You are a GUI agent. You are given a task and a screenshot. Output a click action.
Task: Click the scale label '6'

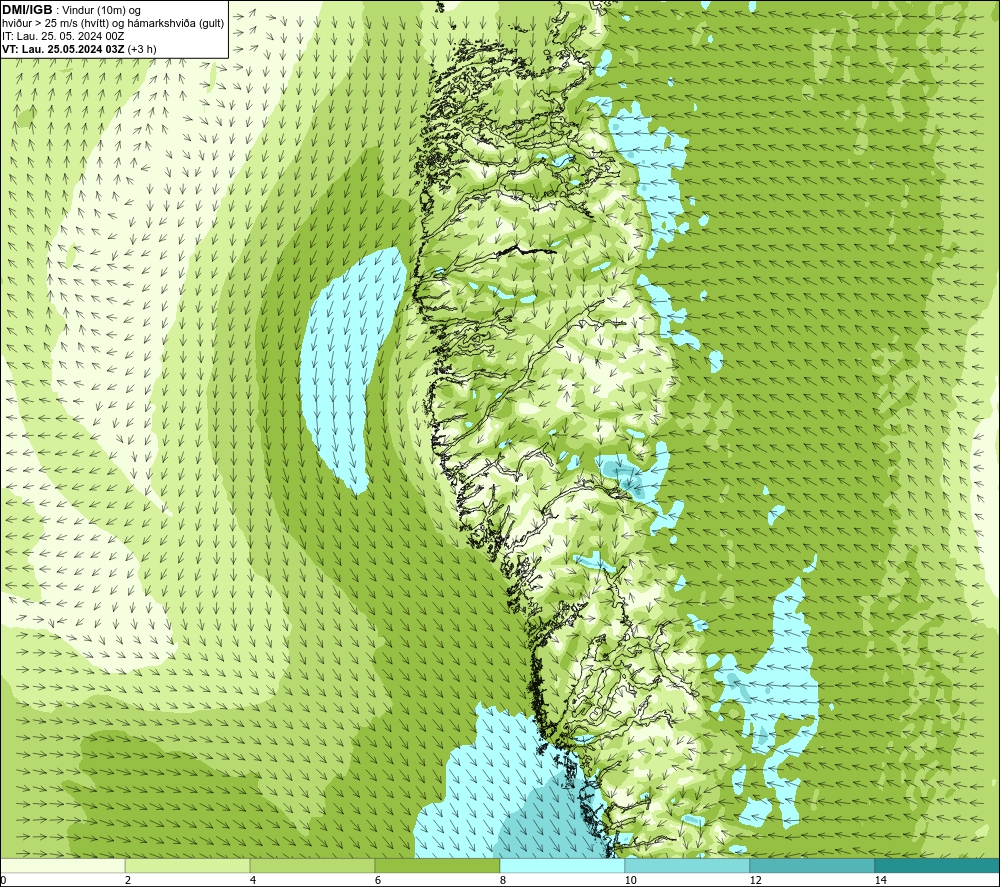378,880
